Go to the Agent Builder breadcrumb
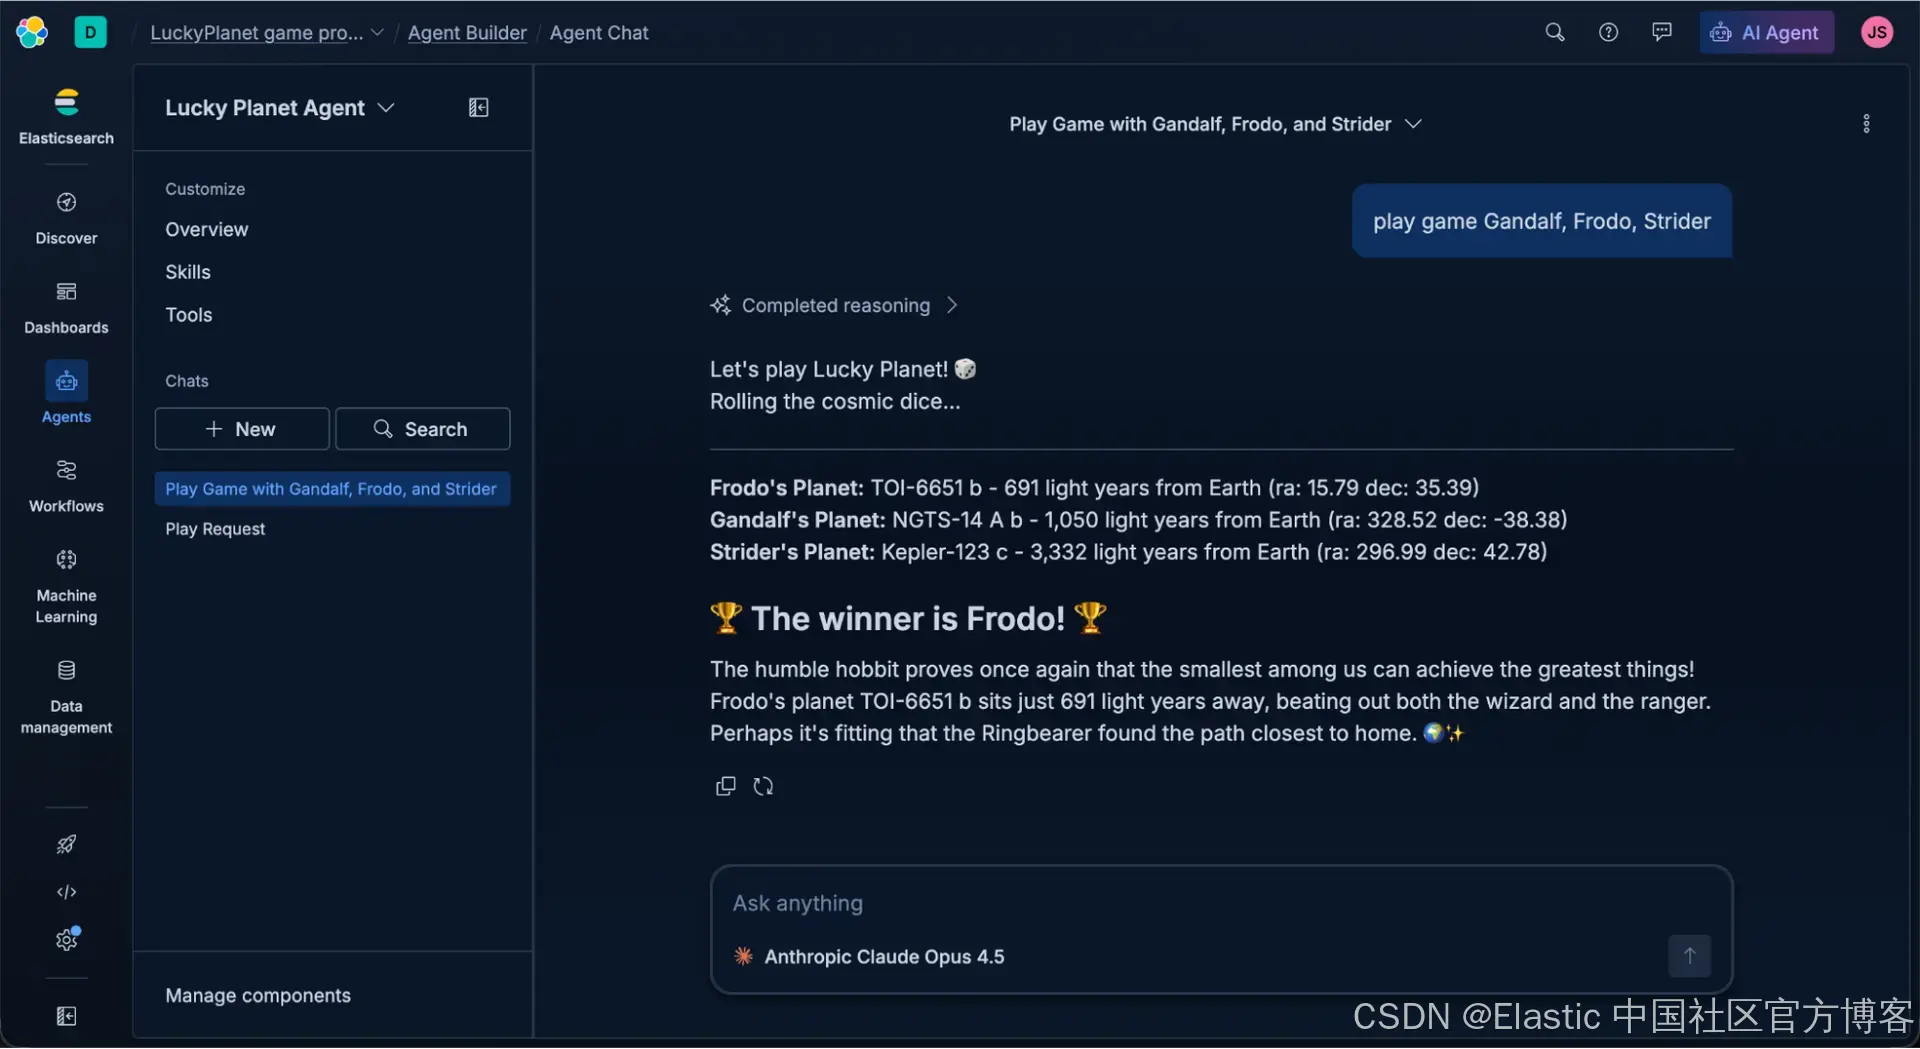Screen dimensions: 1920x1049 pos(467,33)
